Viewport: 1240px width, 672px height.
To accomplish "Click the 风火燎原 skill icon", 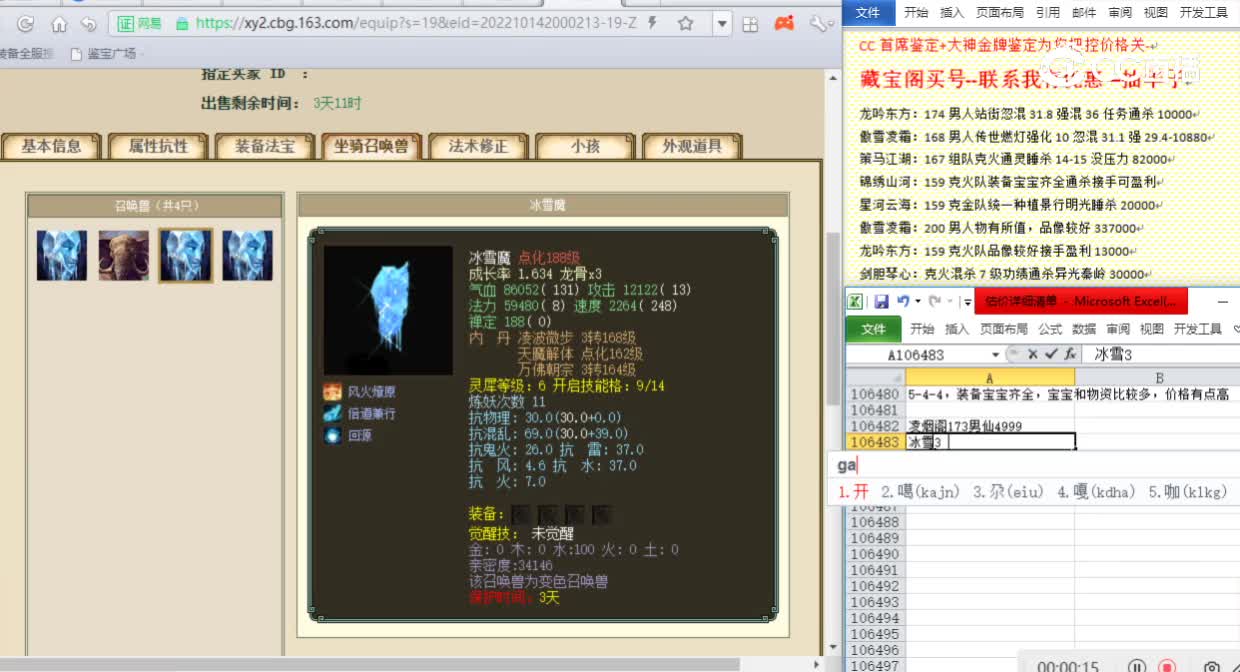I will point(332,391).
